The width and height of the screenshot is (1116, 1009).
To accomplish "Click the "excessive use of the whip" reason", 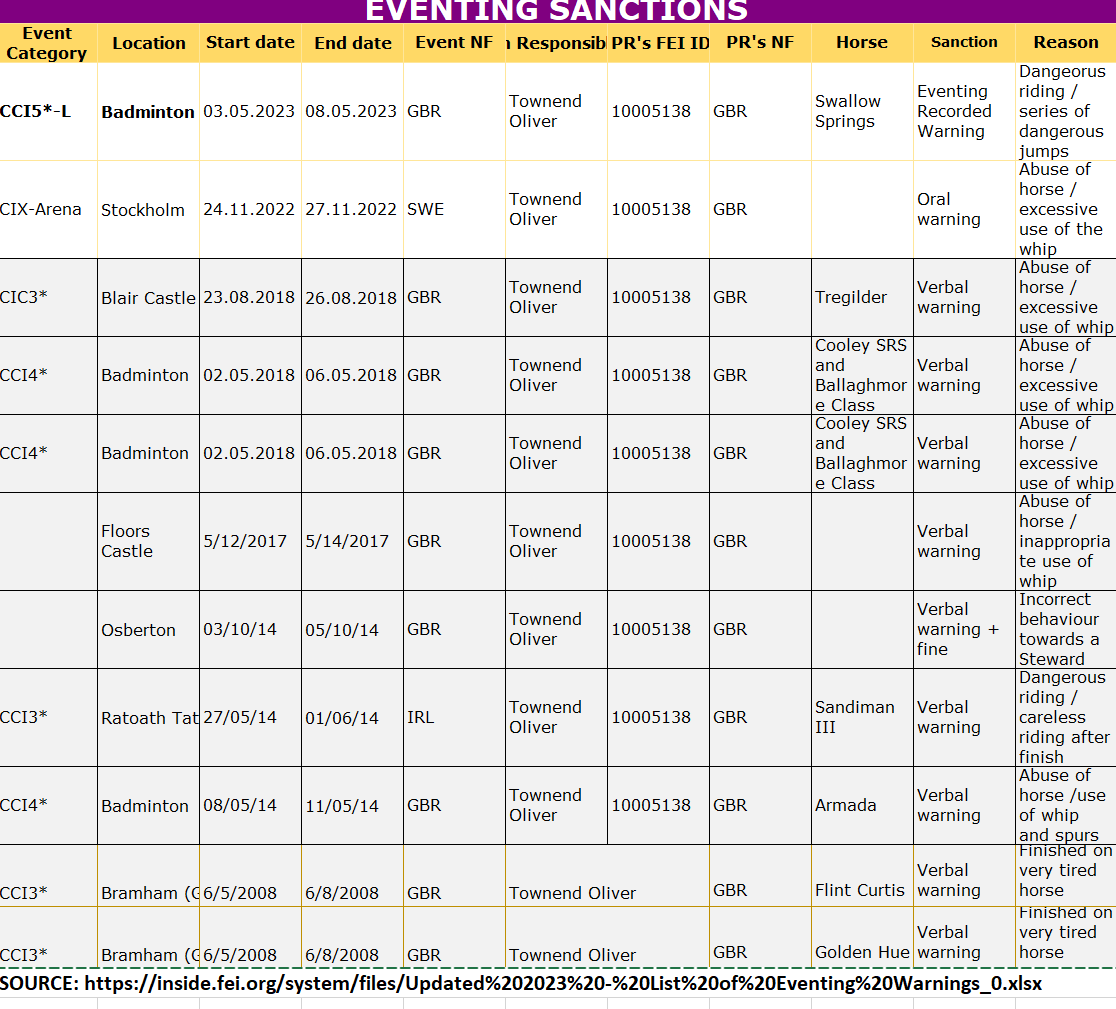I will click(x=1065, y=210).
